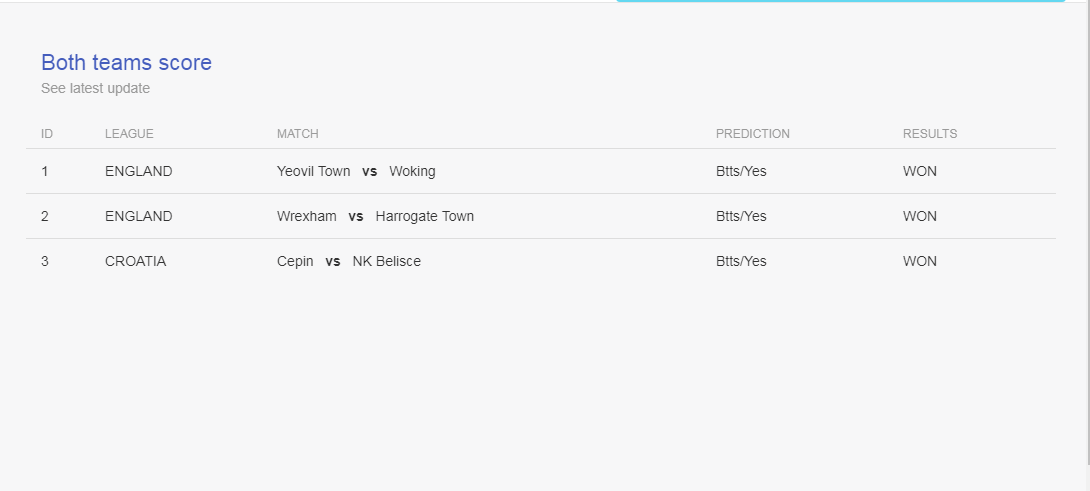Click the blue bar at top edge

point(840,1)
